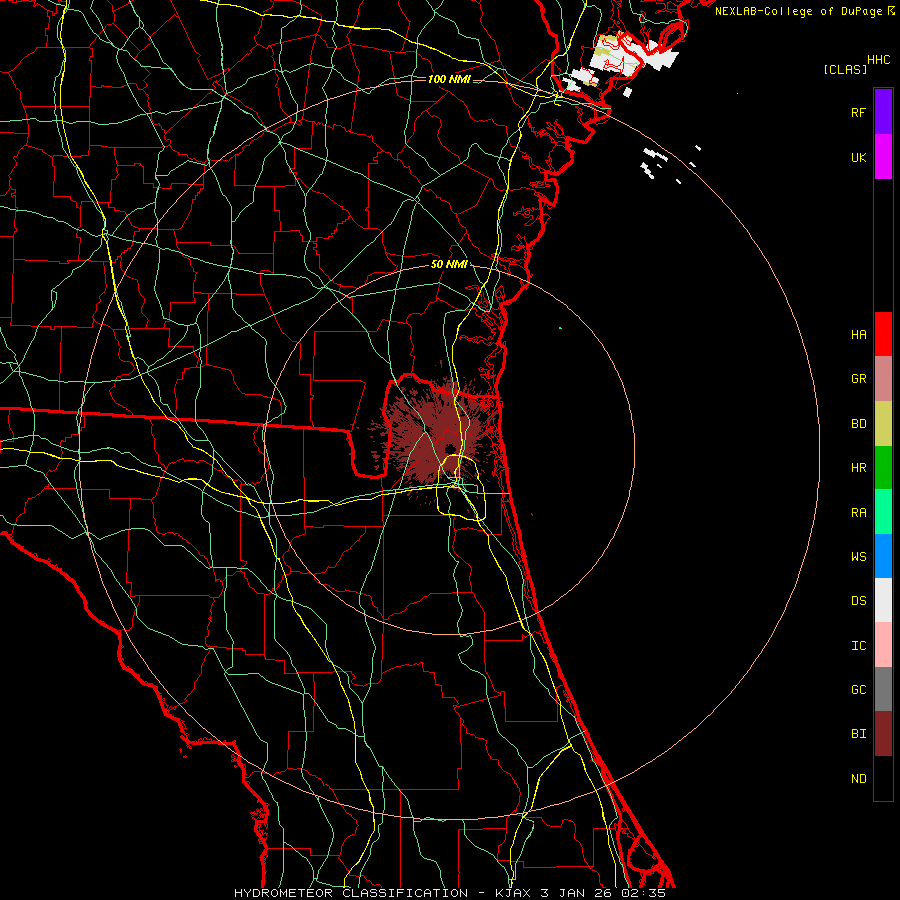
Task: Click the BI brown legend swatch
Action: pyautogui.click(x=883, y=734)
